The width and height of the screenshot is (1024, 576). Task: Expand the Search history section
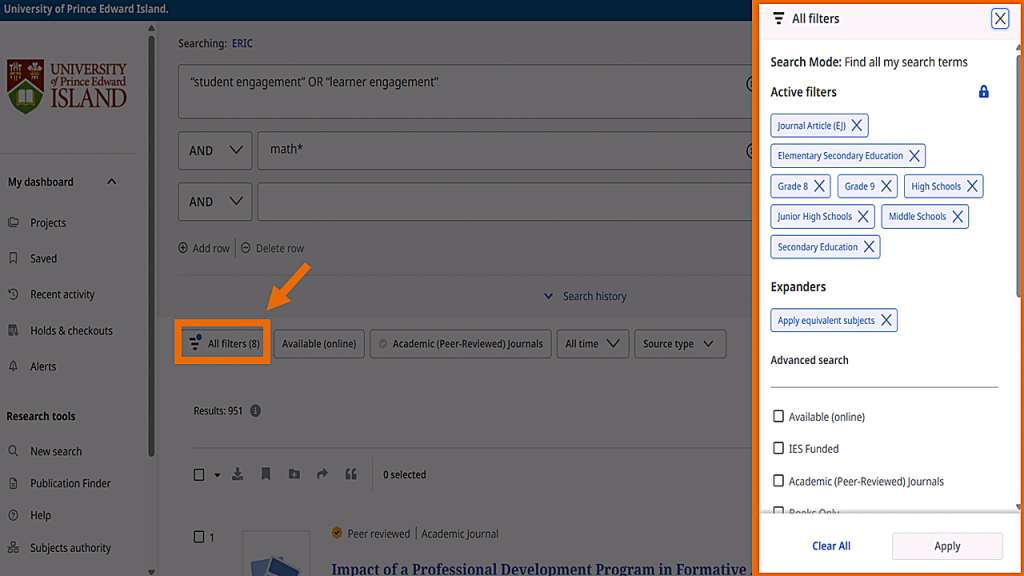(585, 296)
